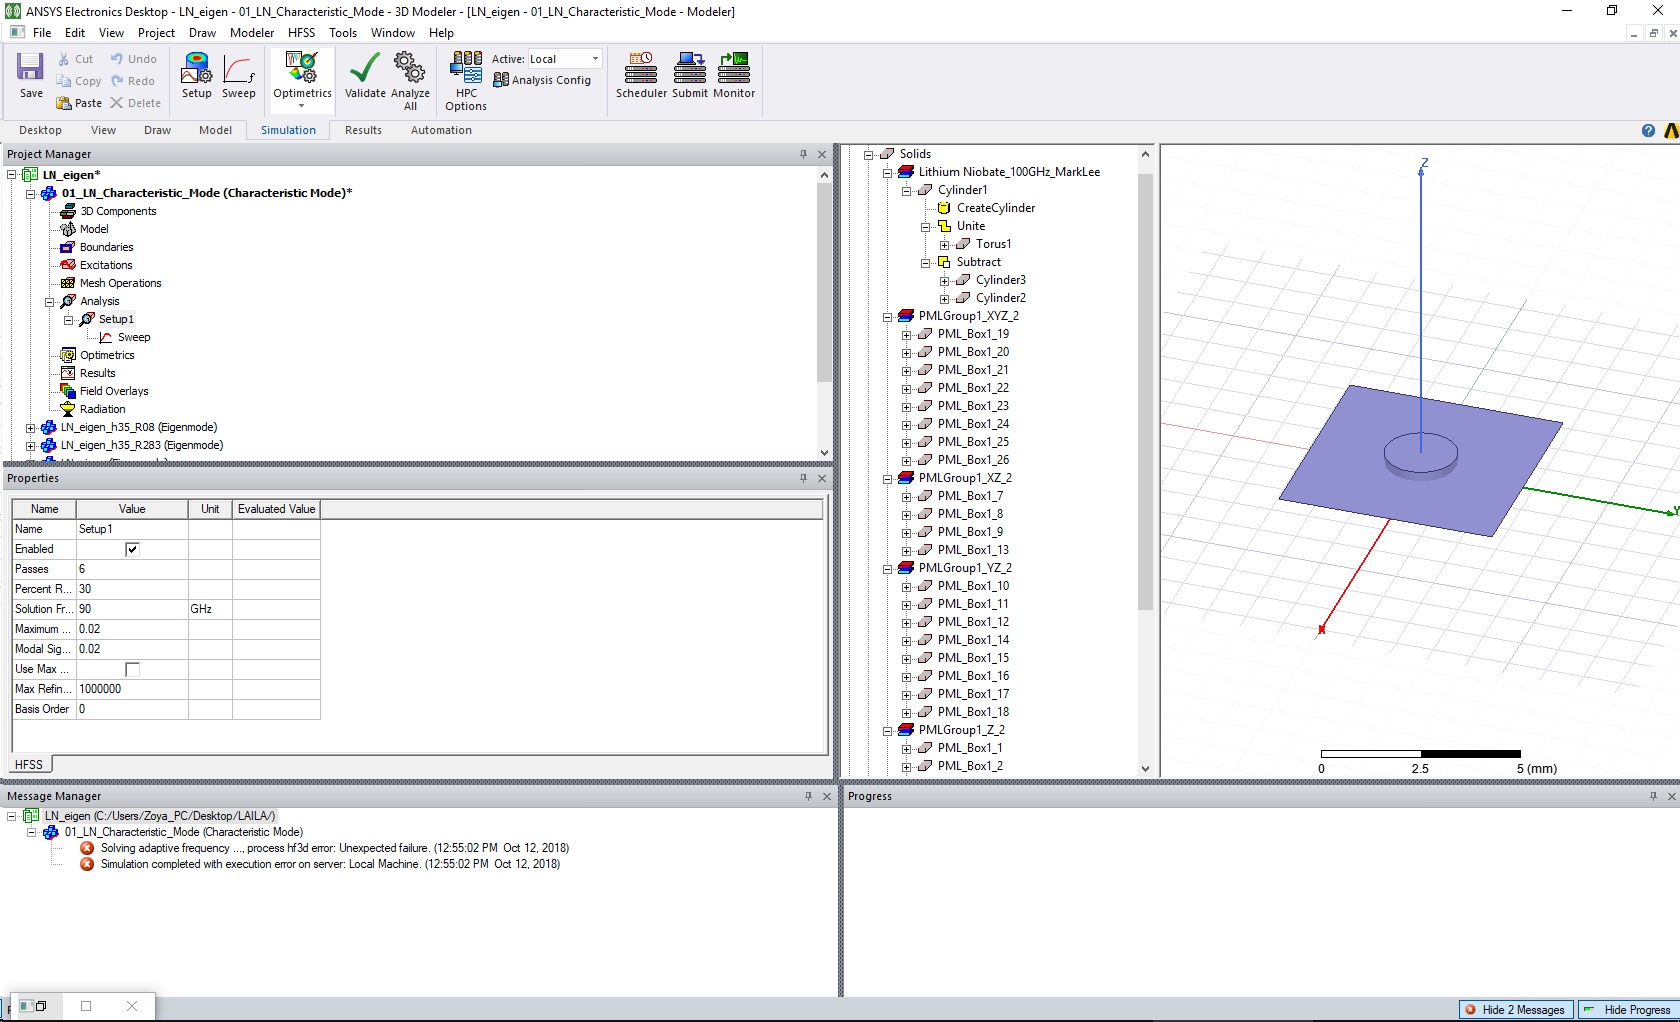This screenshot has height=1022, width=1680.
Task: Pin the Properties panel
Action: (803, 478)
